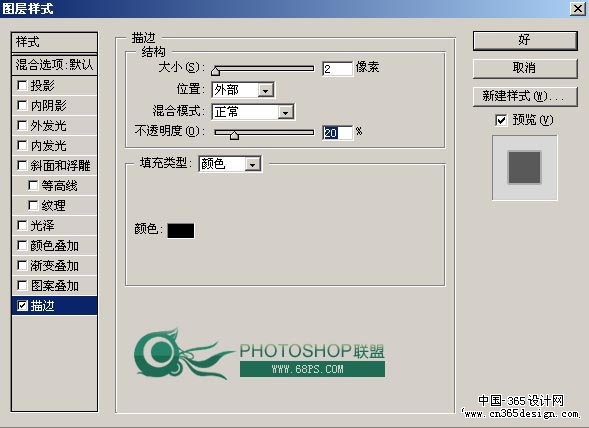Click the opacity input field showing 20

point(337,133)
